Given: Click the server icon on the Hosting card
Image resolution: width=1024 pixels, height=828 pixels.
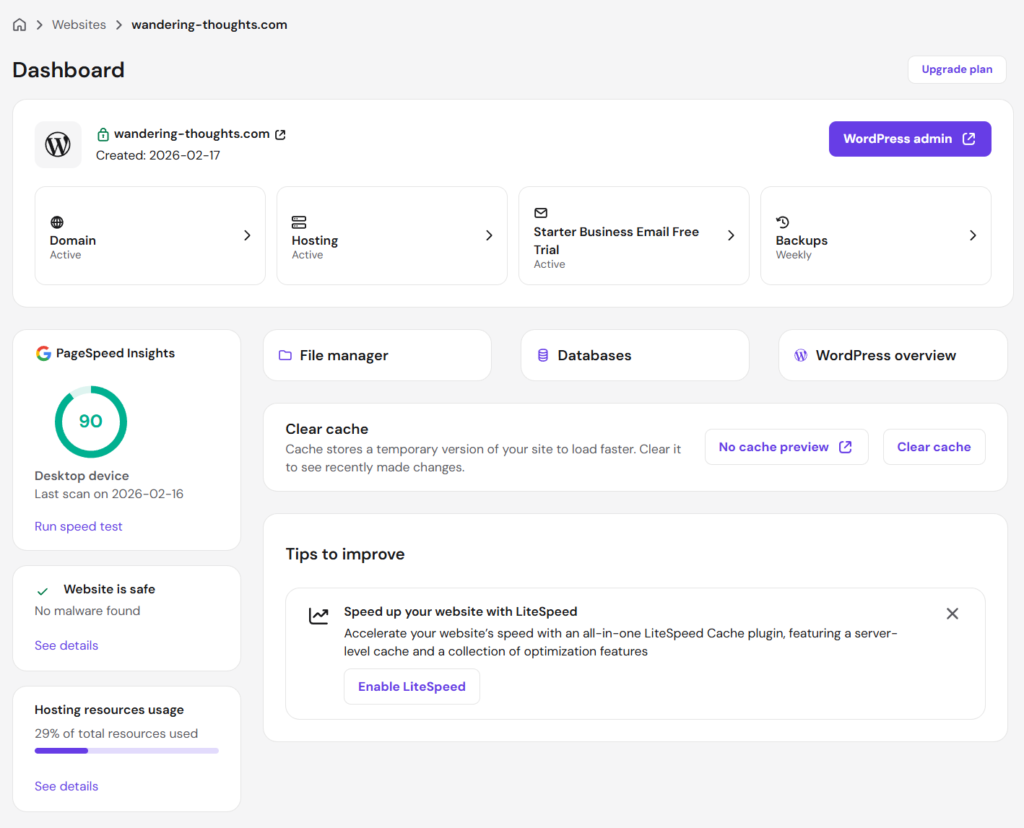Looking at the screenshot, I should pyautogui.click(x=299, y=222).
